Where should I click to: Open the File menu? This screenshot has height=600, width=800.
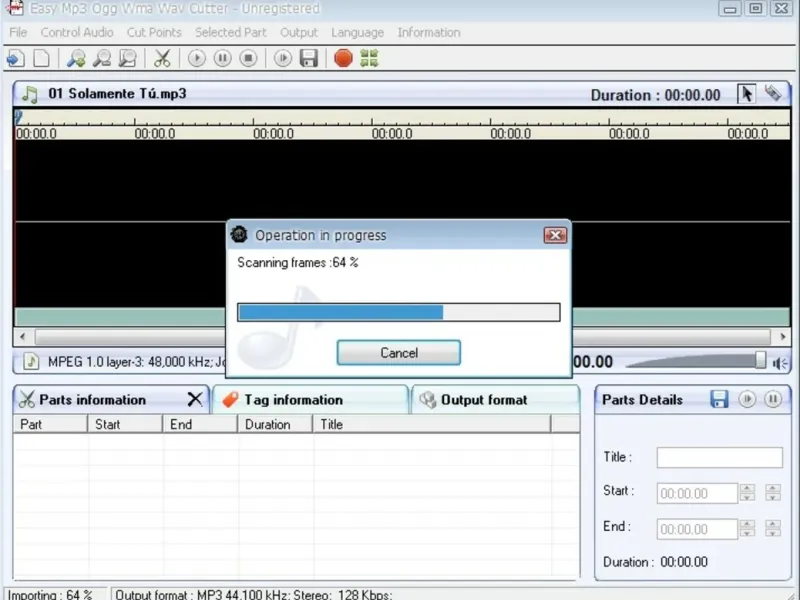(18, 32)
